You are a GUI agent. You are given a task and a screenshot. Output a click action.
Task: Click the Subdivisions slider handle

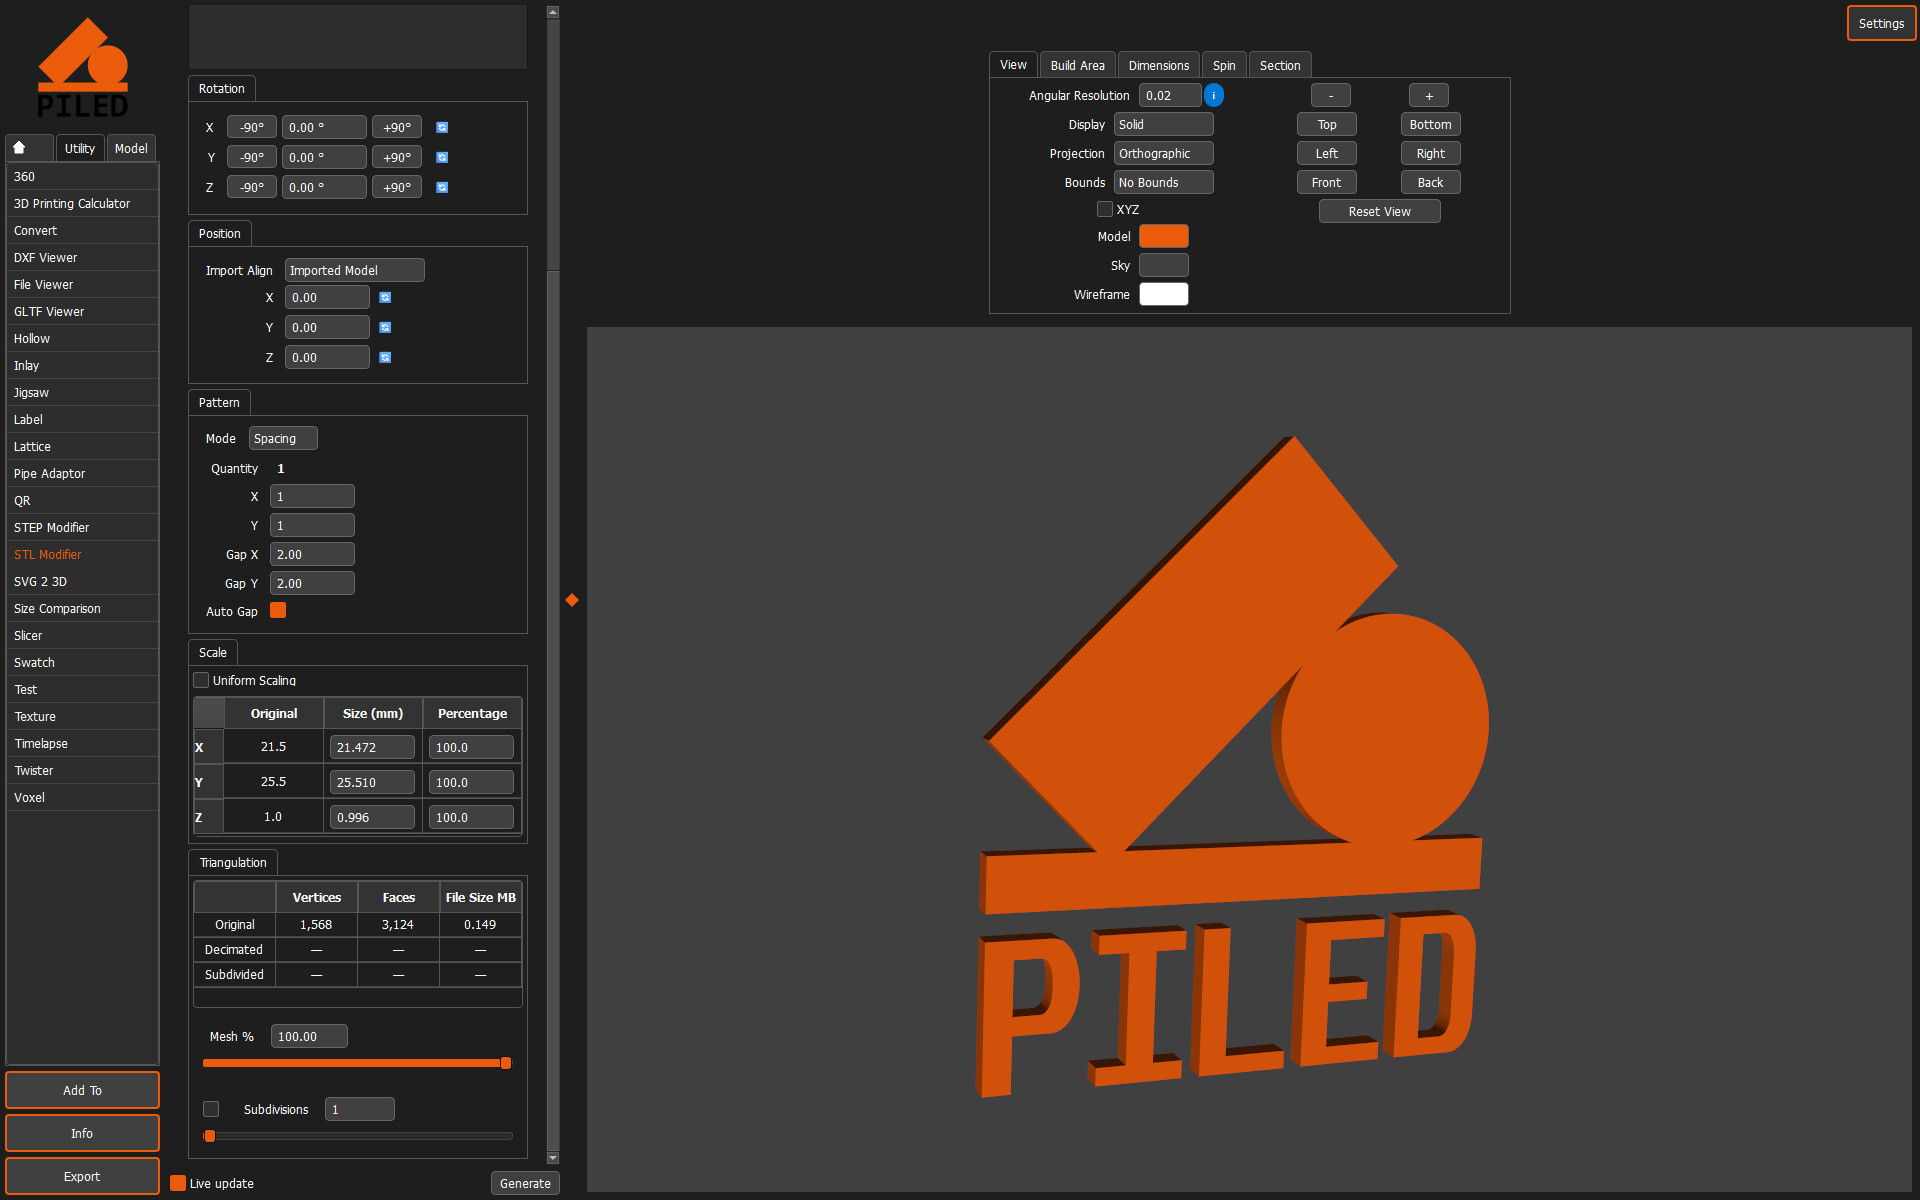[210, 1136]
